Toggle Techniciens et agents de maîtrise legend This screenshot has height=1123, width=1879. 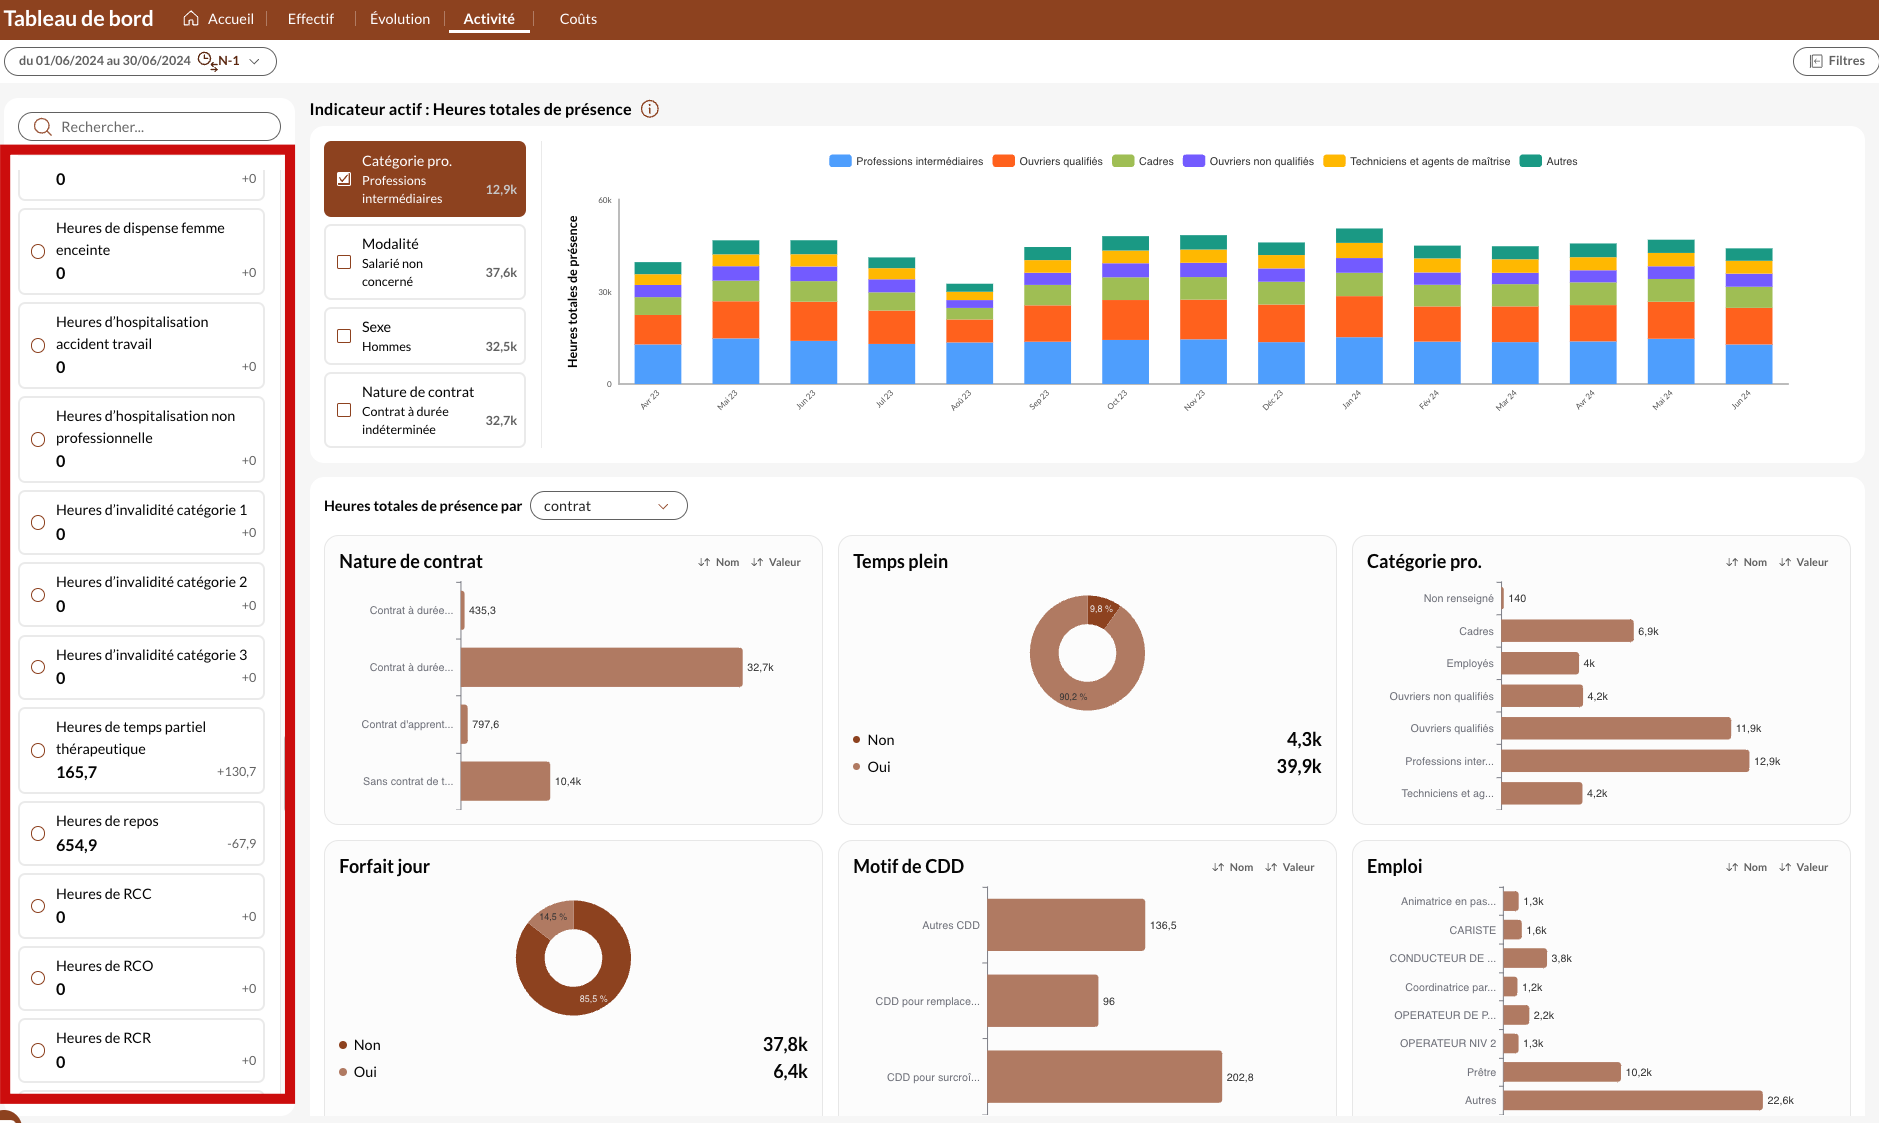(1417, 161)
